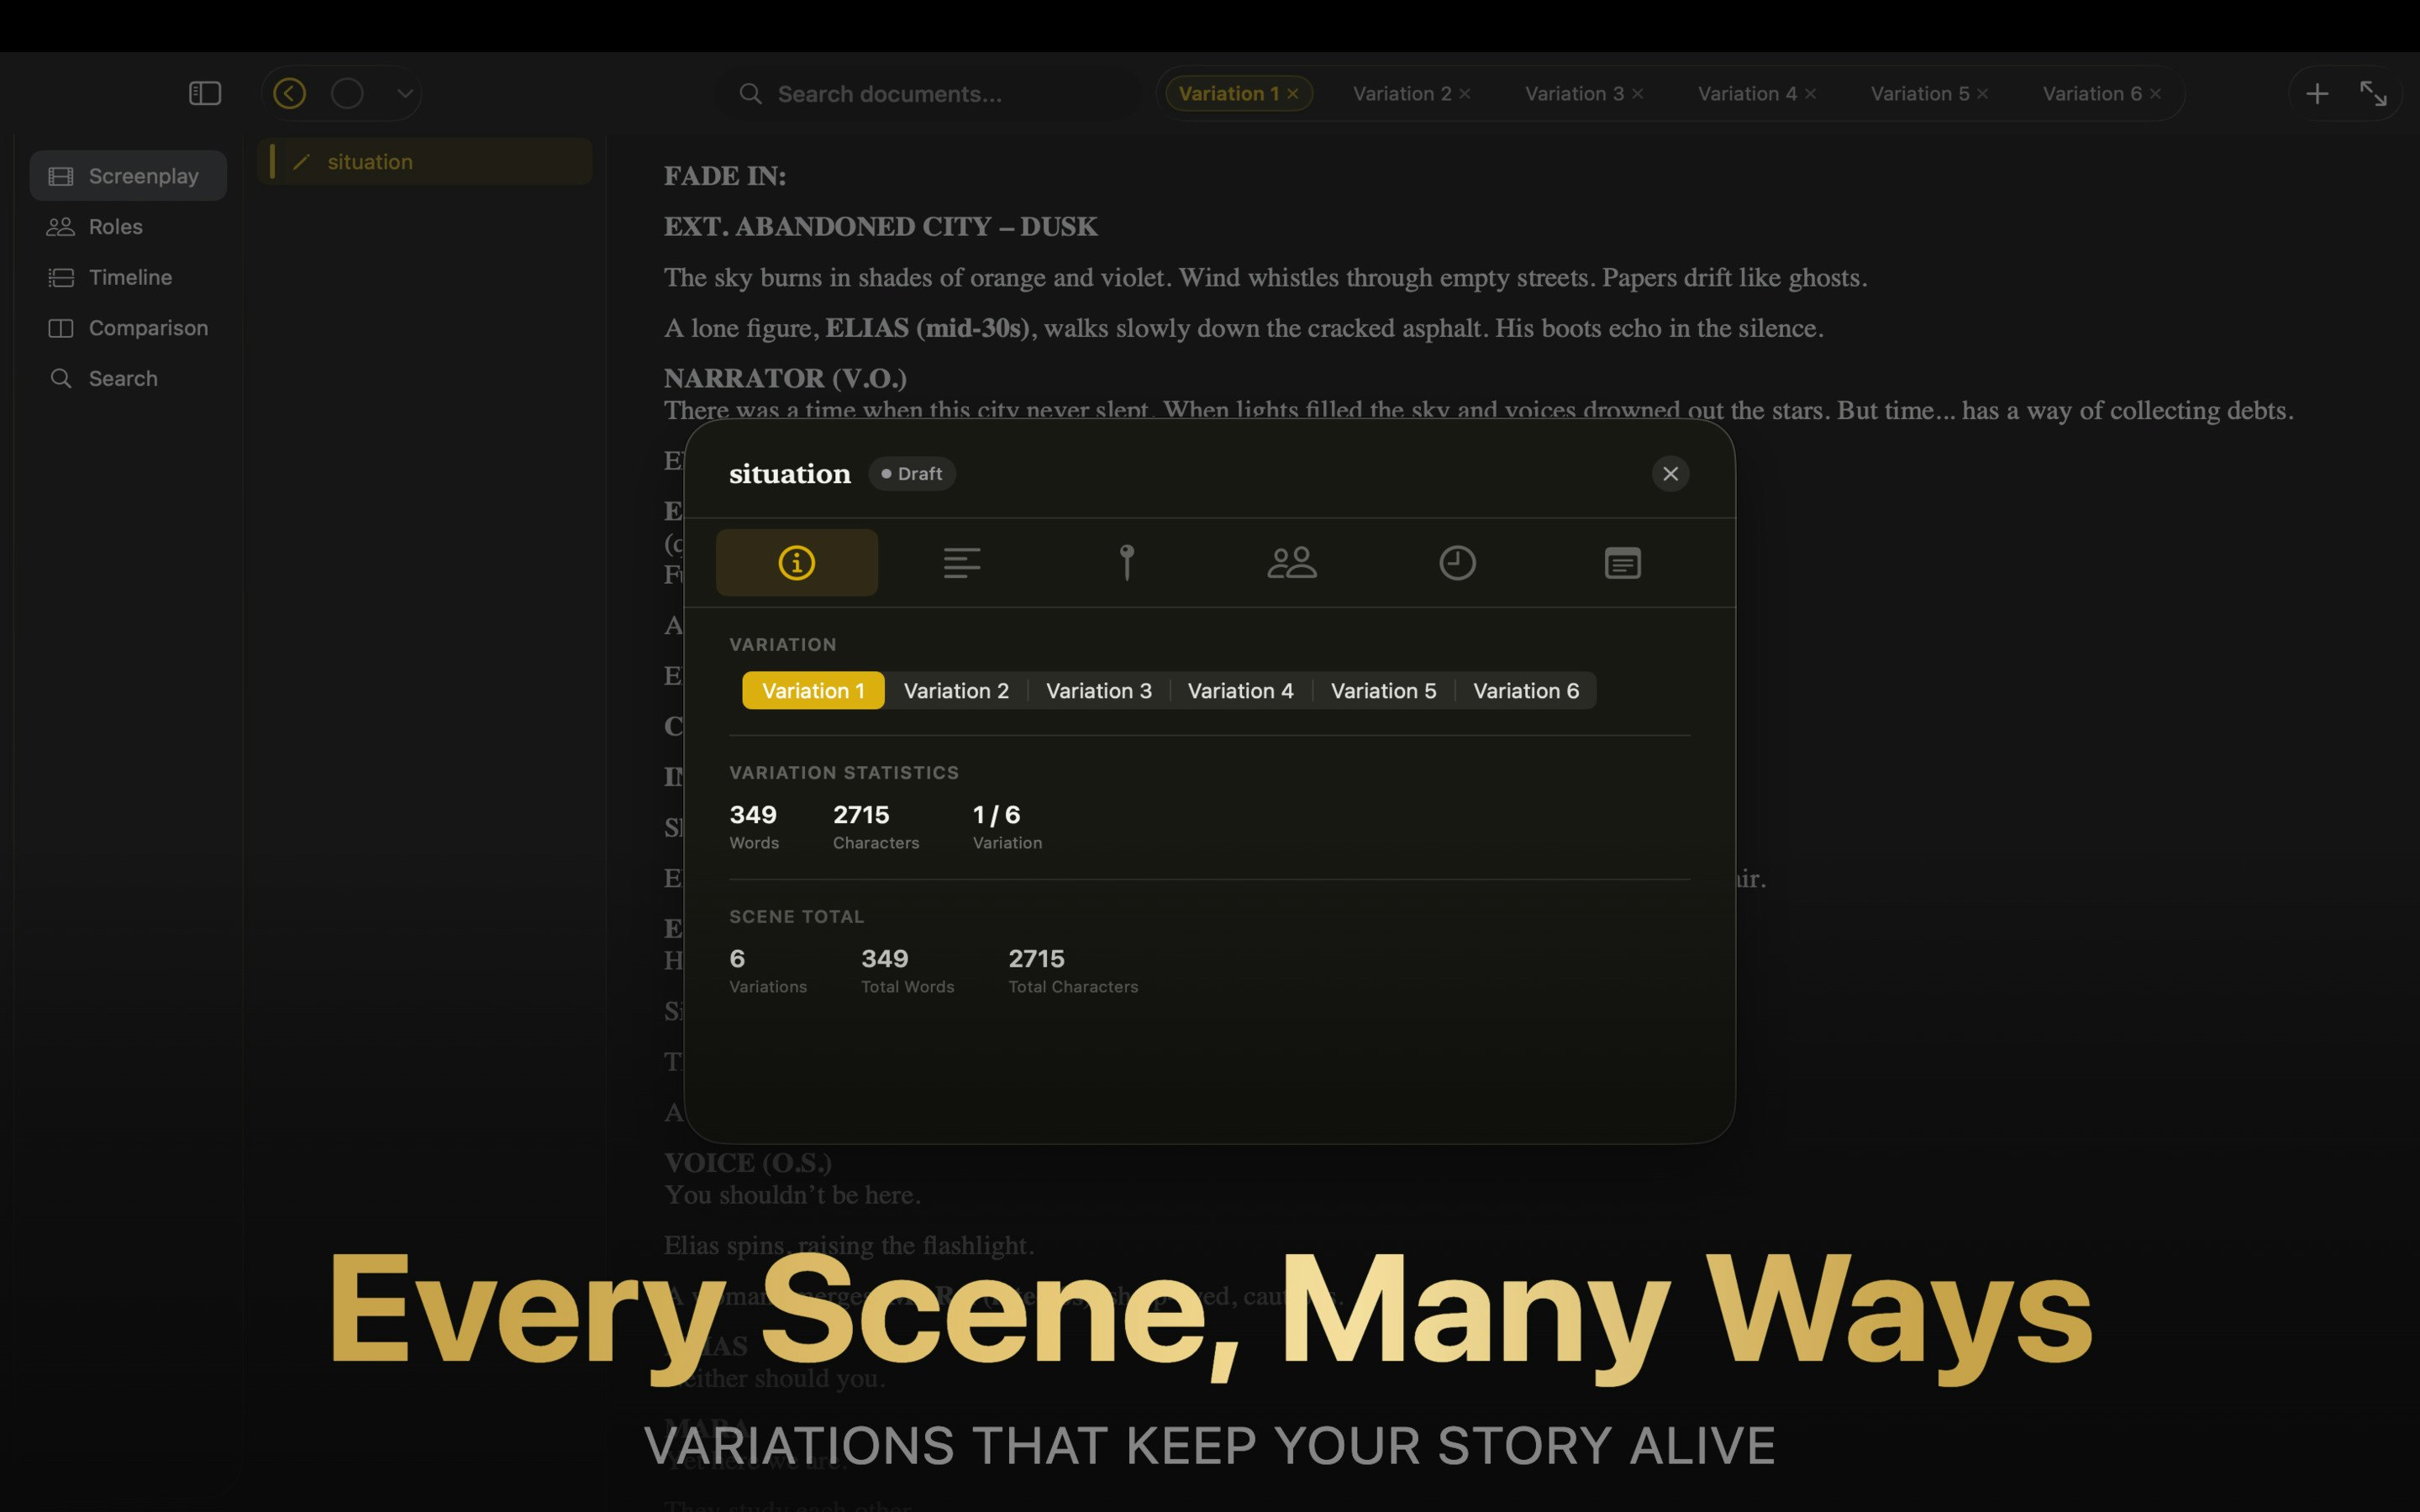Close the Variation 2 top tab
This screenshot has height=1512, width=2420.
click(1465, 93)
